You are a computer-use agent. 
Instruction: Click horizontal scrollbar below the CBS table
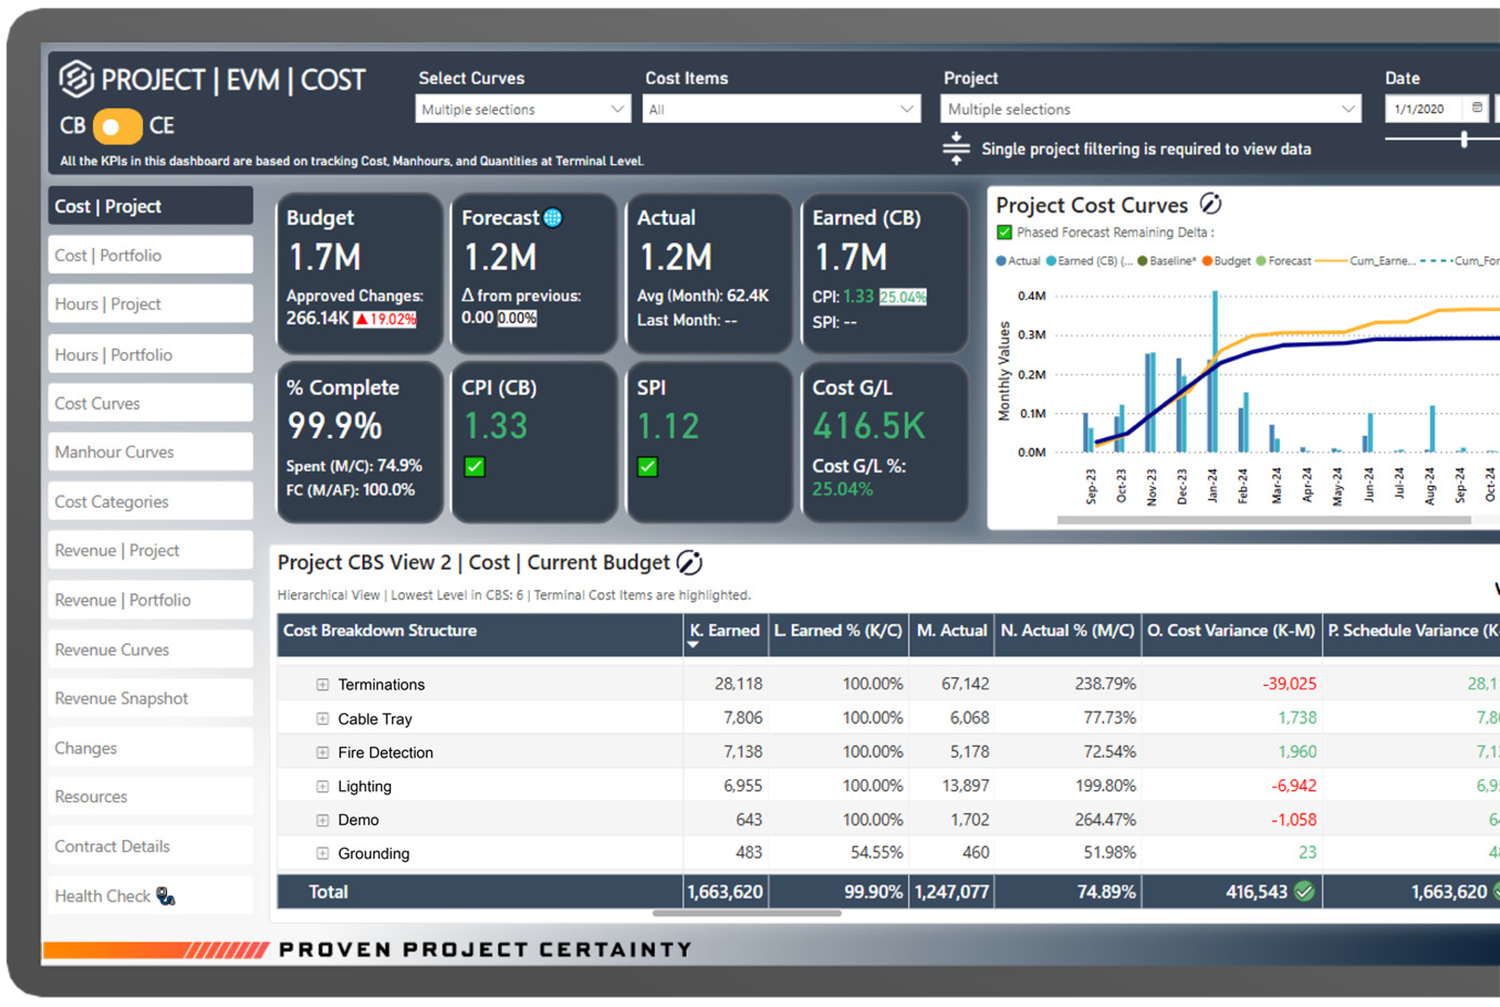tap(746, 913)
